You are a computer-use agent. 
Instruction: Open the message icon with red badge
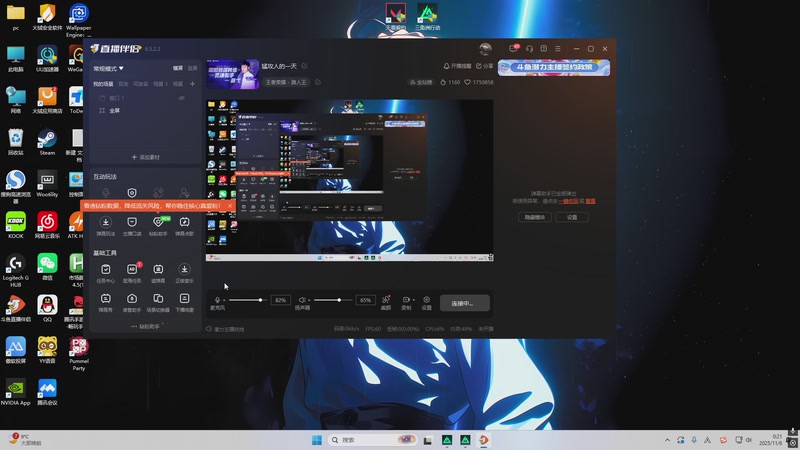pyautogui.click(x=513, y=48)
